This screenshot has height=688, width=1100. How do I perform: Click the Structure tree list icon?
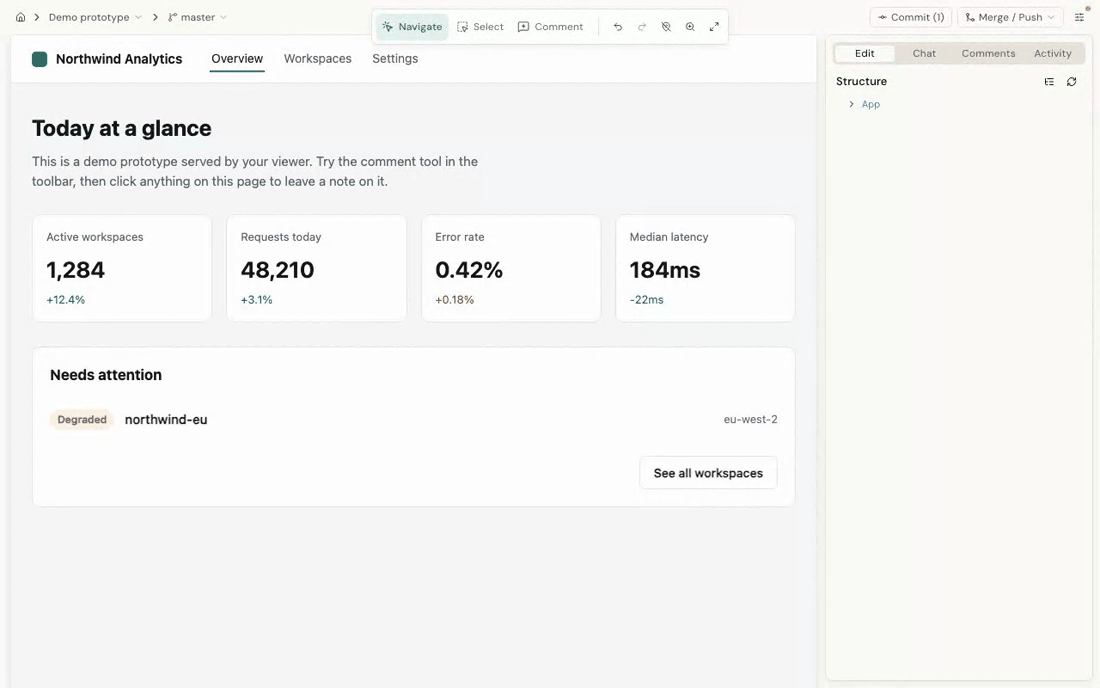[1049, 81]
